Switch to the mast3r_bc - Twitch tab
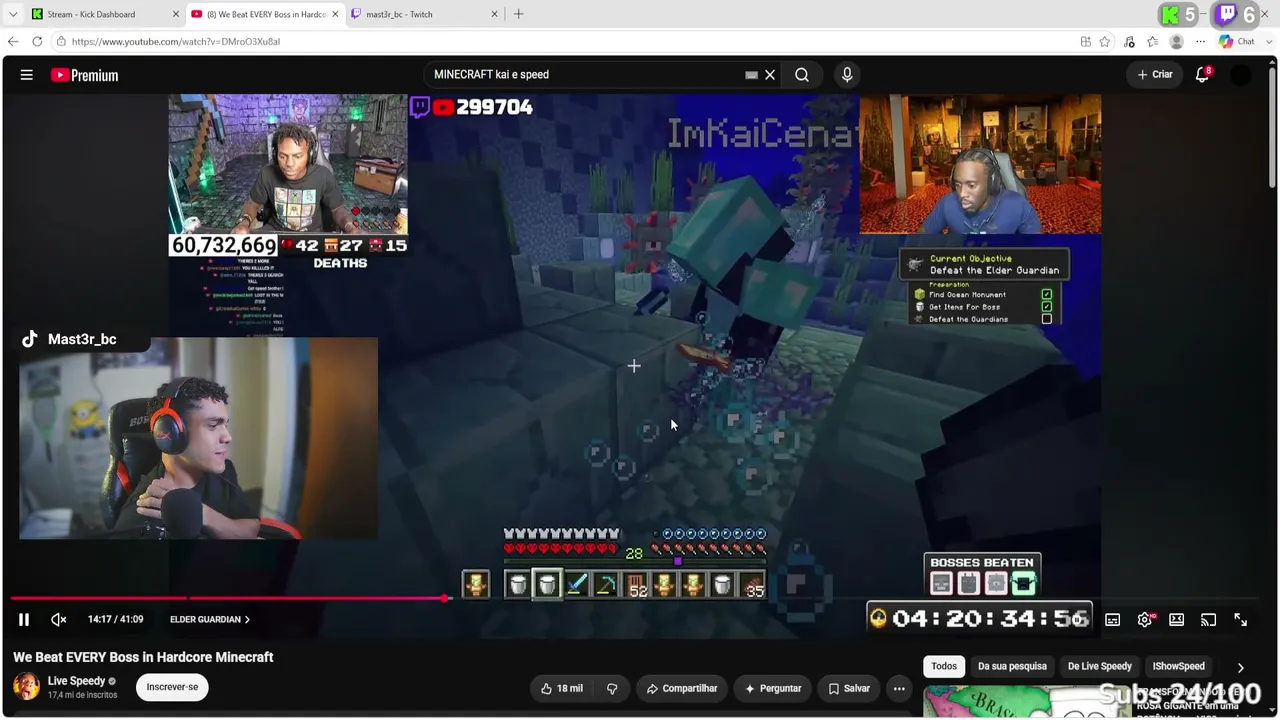Viewport: 1280px width, 720px height. pos(425,14)
